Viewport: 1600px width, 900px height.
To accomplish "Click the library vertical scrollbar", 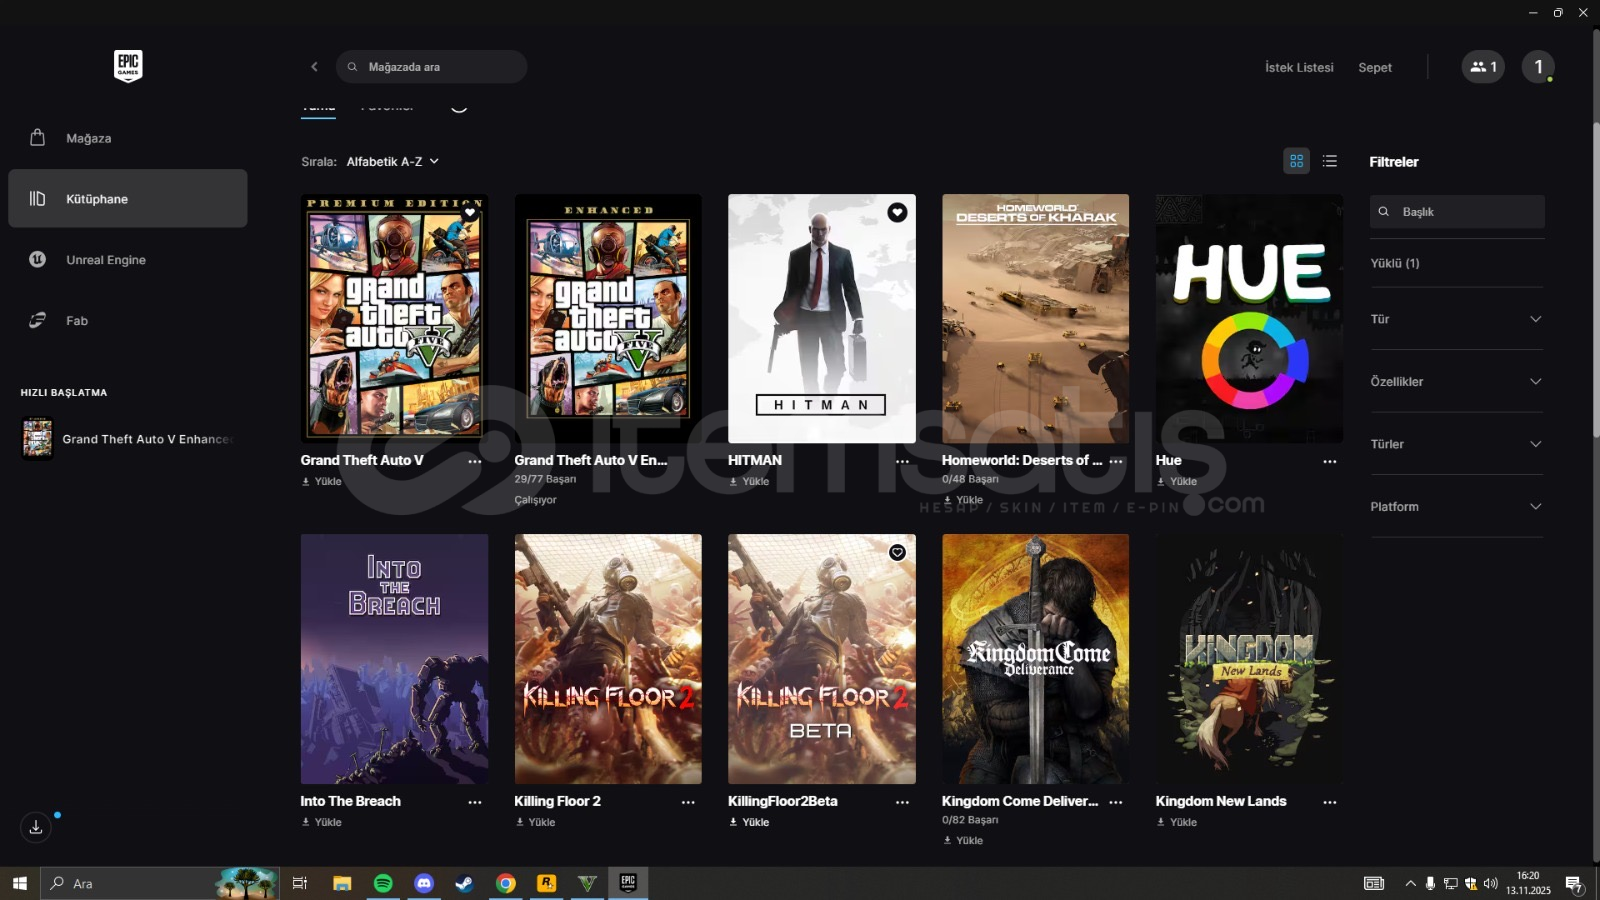I will coord(1595,280).
